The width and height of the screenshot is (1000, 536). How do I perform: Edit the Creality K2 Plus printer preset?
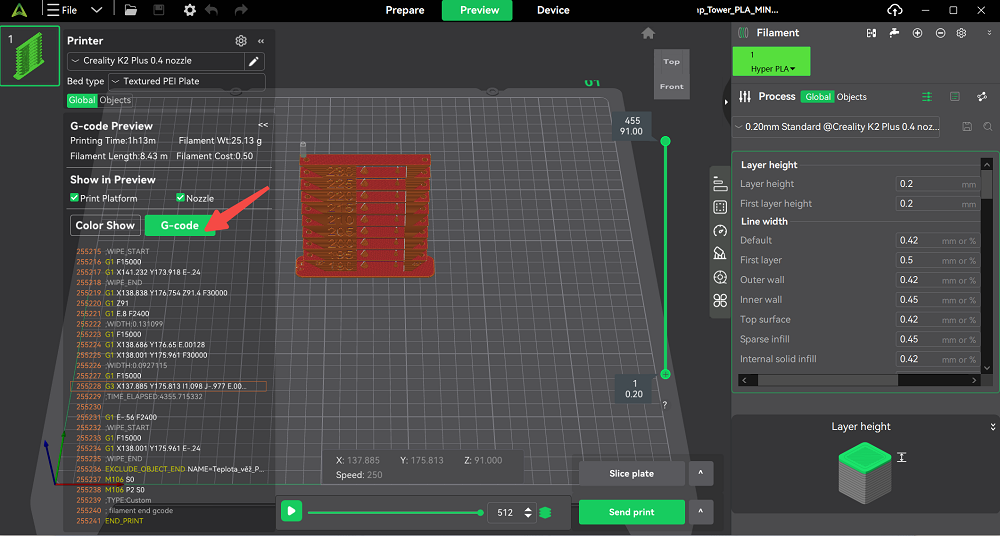tap(254, 61)
